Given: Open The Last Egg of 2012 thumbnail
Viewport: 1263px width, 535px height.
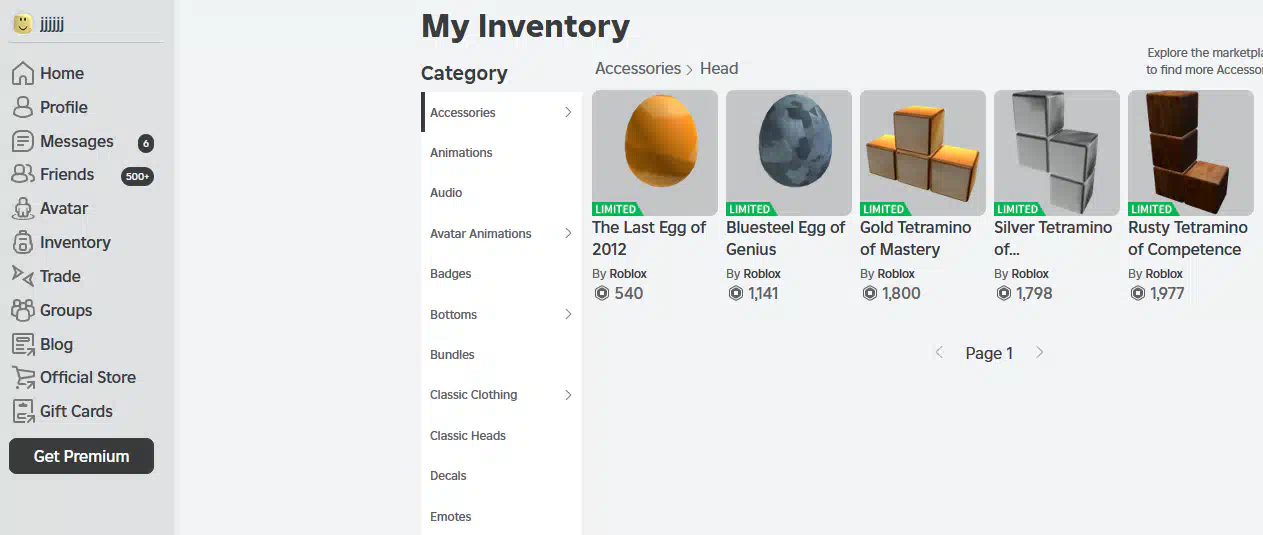Looking at the screenshot, I should tap(655, 153).
